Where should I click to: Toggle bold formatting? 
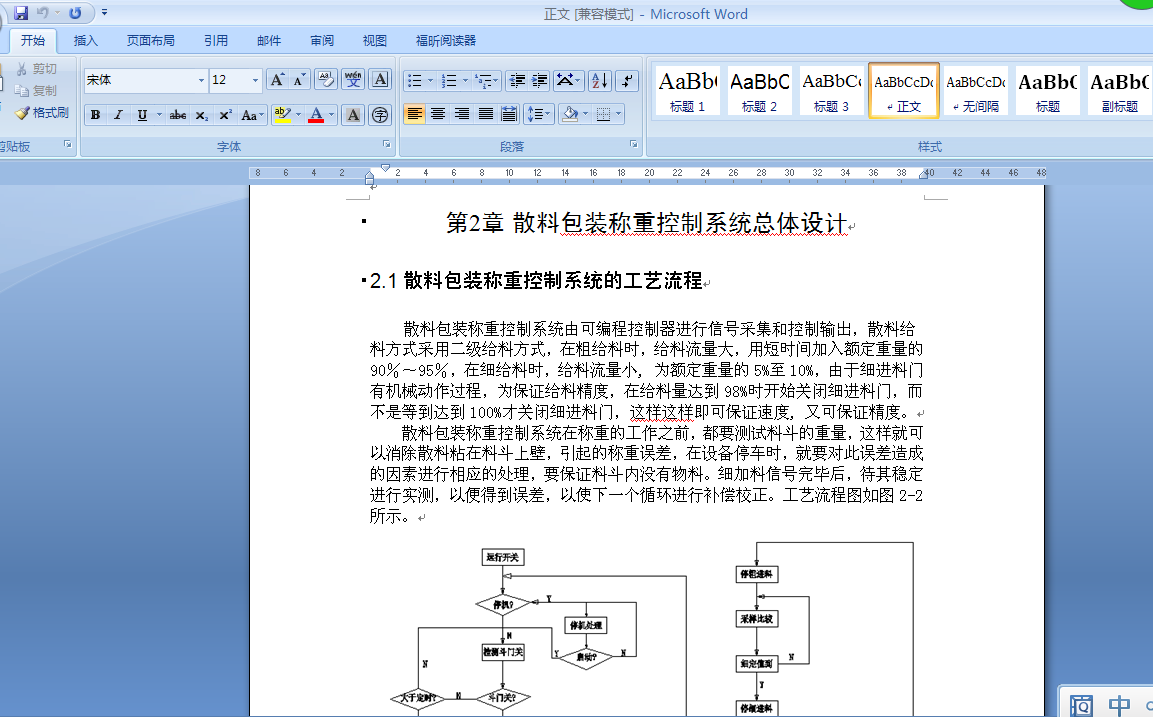(x=95, y=115)
